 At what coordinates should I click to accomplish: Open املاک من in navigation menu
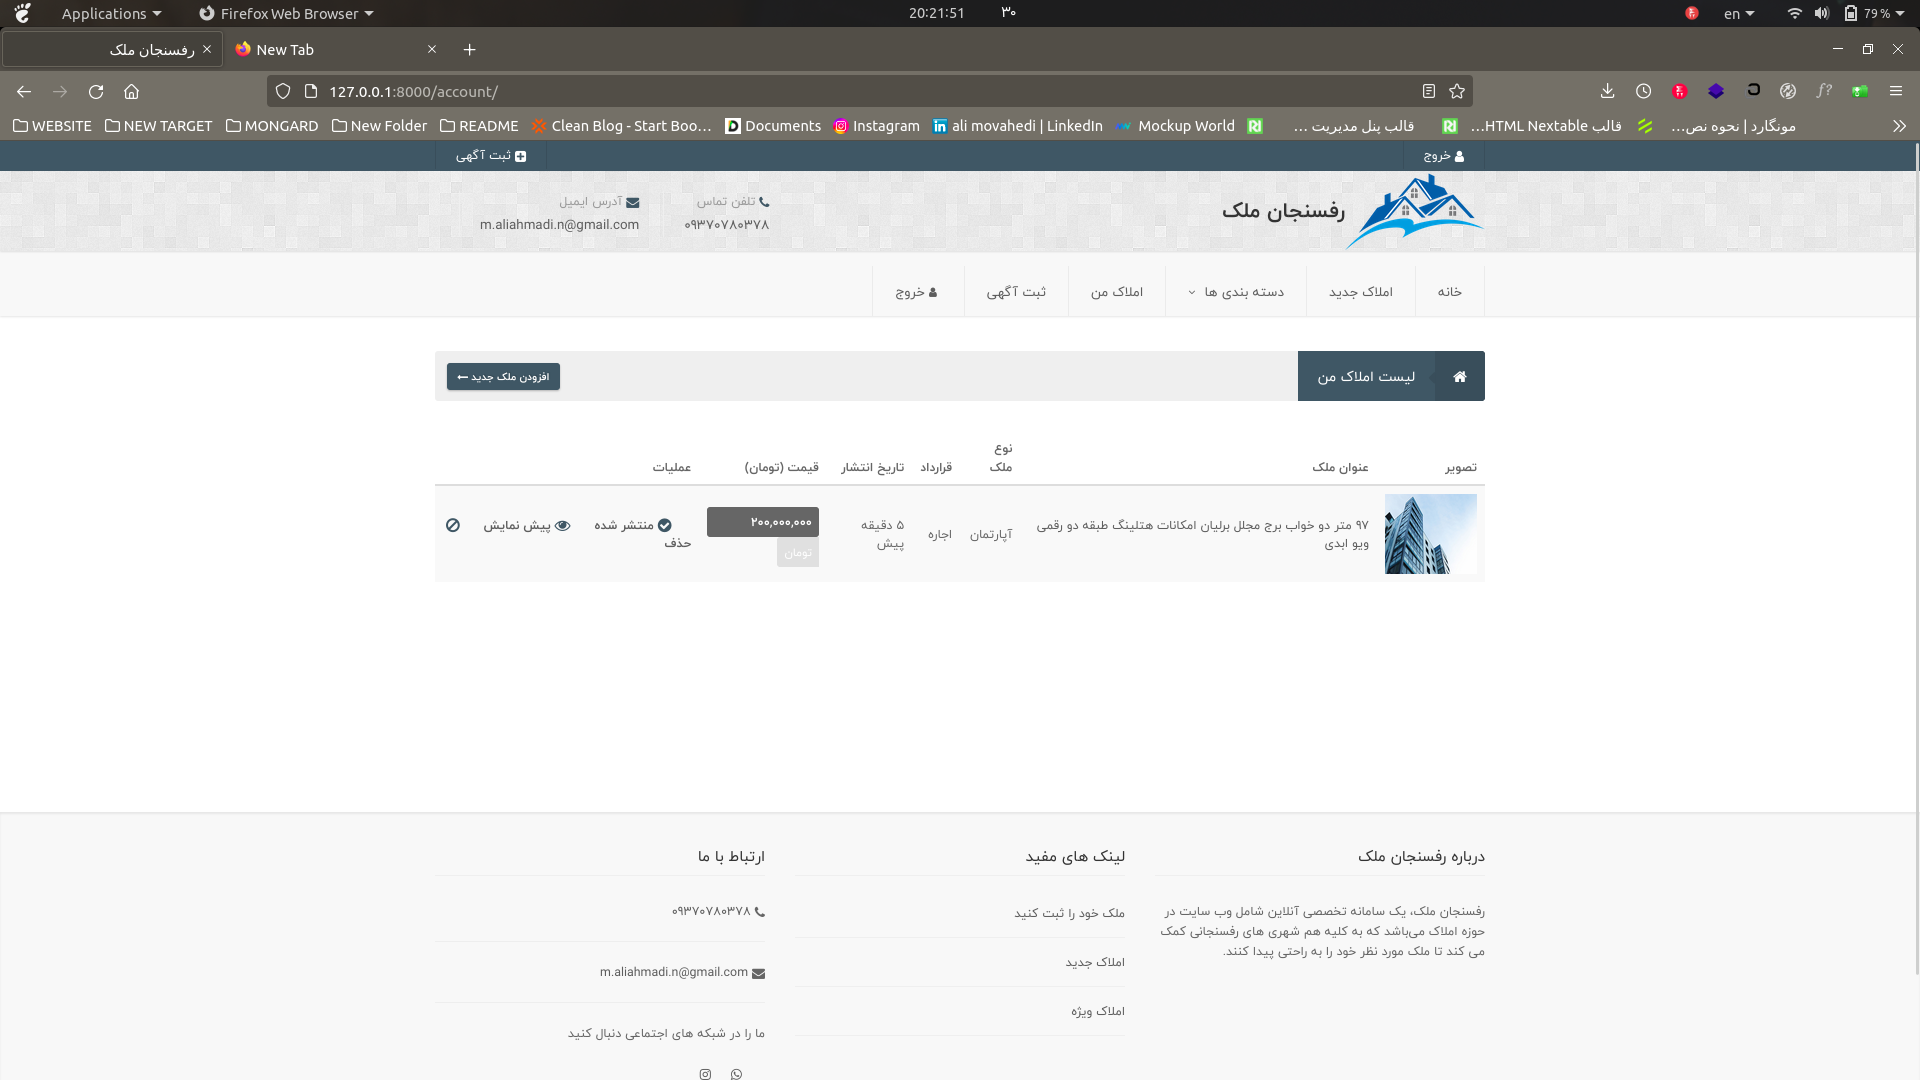(1116, 292)
